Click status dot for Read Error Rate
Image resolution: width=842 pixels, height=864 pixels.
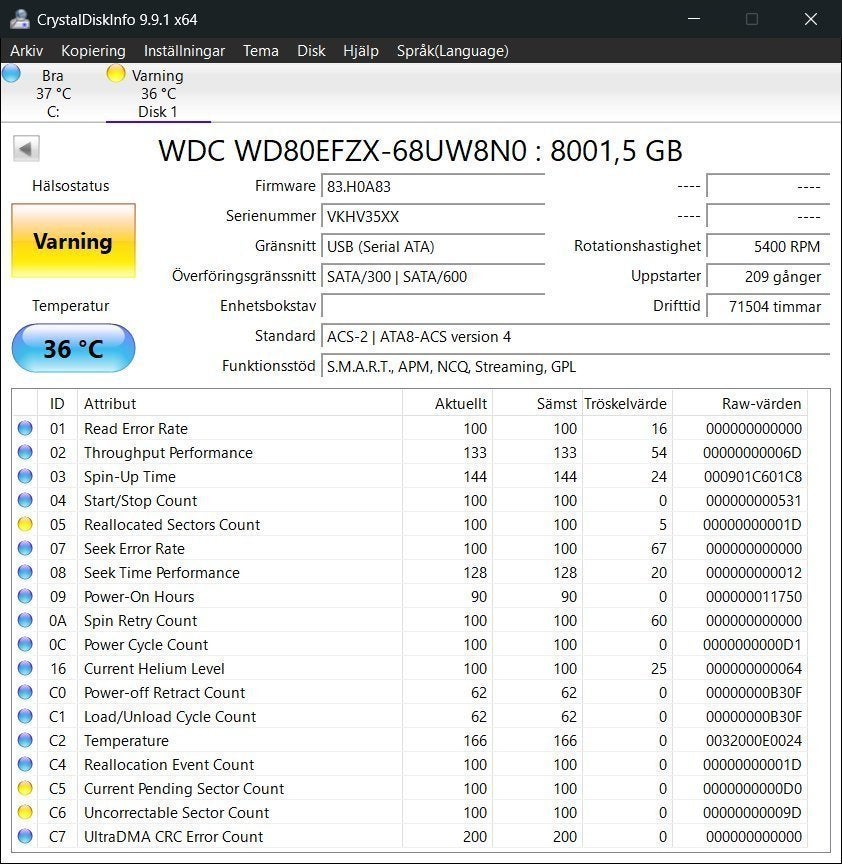point(25,428)
